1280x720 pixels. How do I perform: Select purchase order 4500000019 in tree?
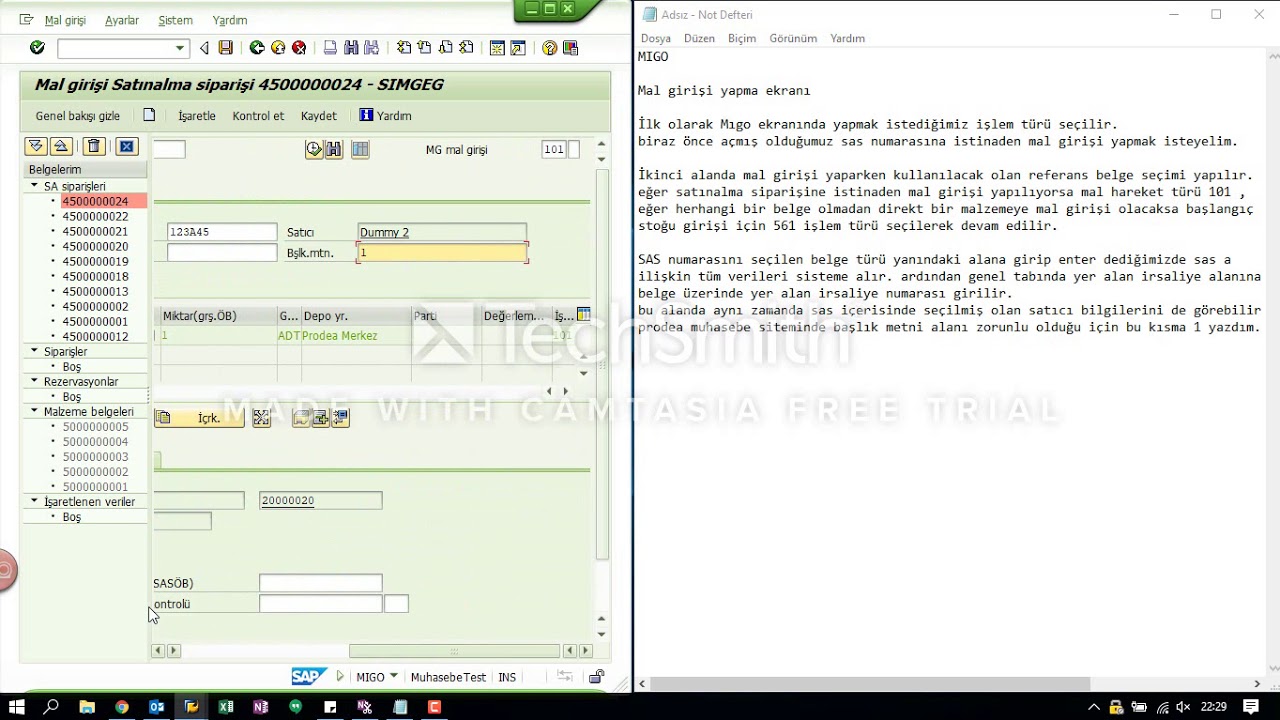95,261
